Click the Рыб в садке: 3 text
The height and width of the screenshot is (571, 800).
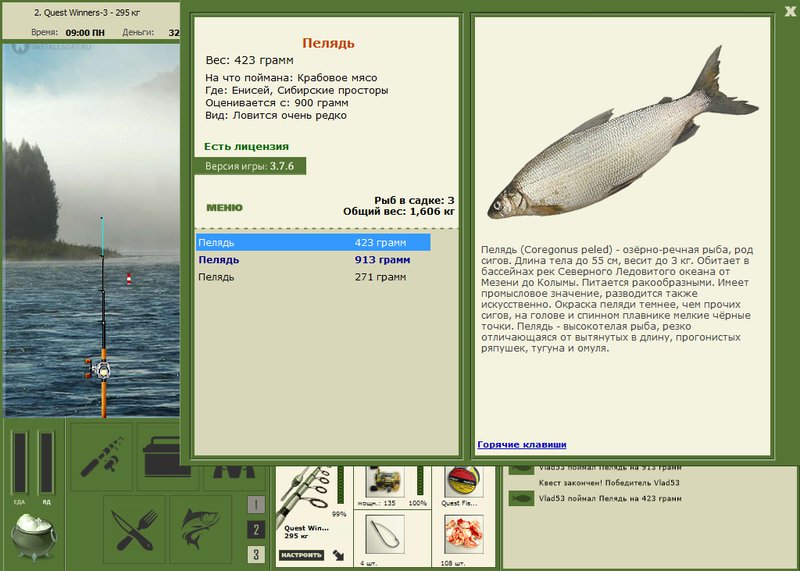(414, 200)
